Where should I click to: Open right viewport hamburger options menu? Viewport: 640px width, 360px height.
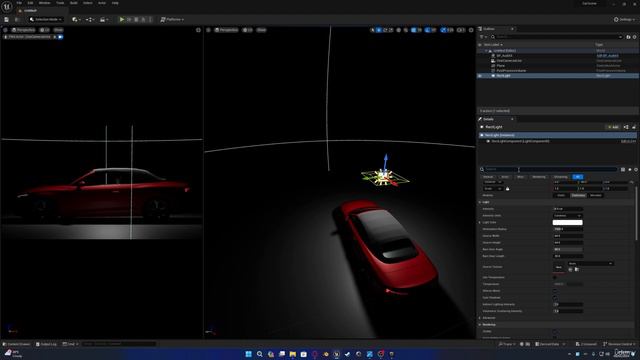click(208, 30)
